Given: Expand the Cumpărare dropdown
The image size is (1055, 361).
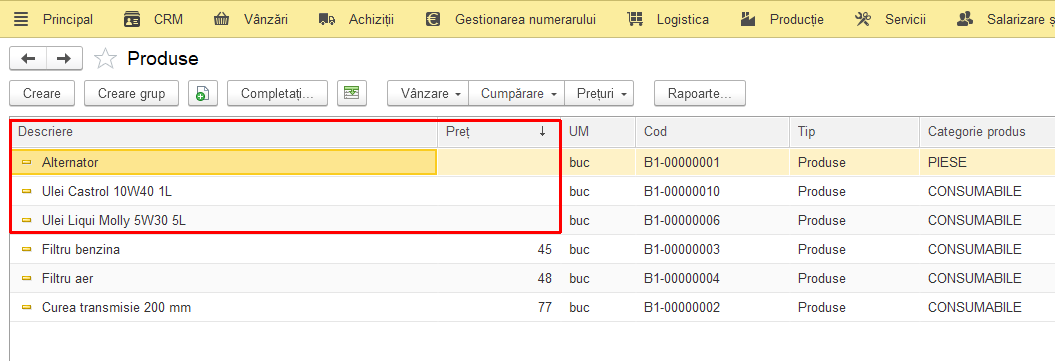Looking at the screenshot, I should pyautogui.click(x=517, y=93).
